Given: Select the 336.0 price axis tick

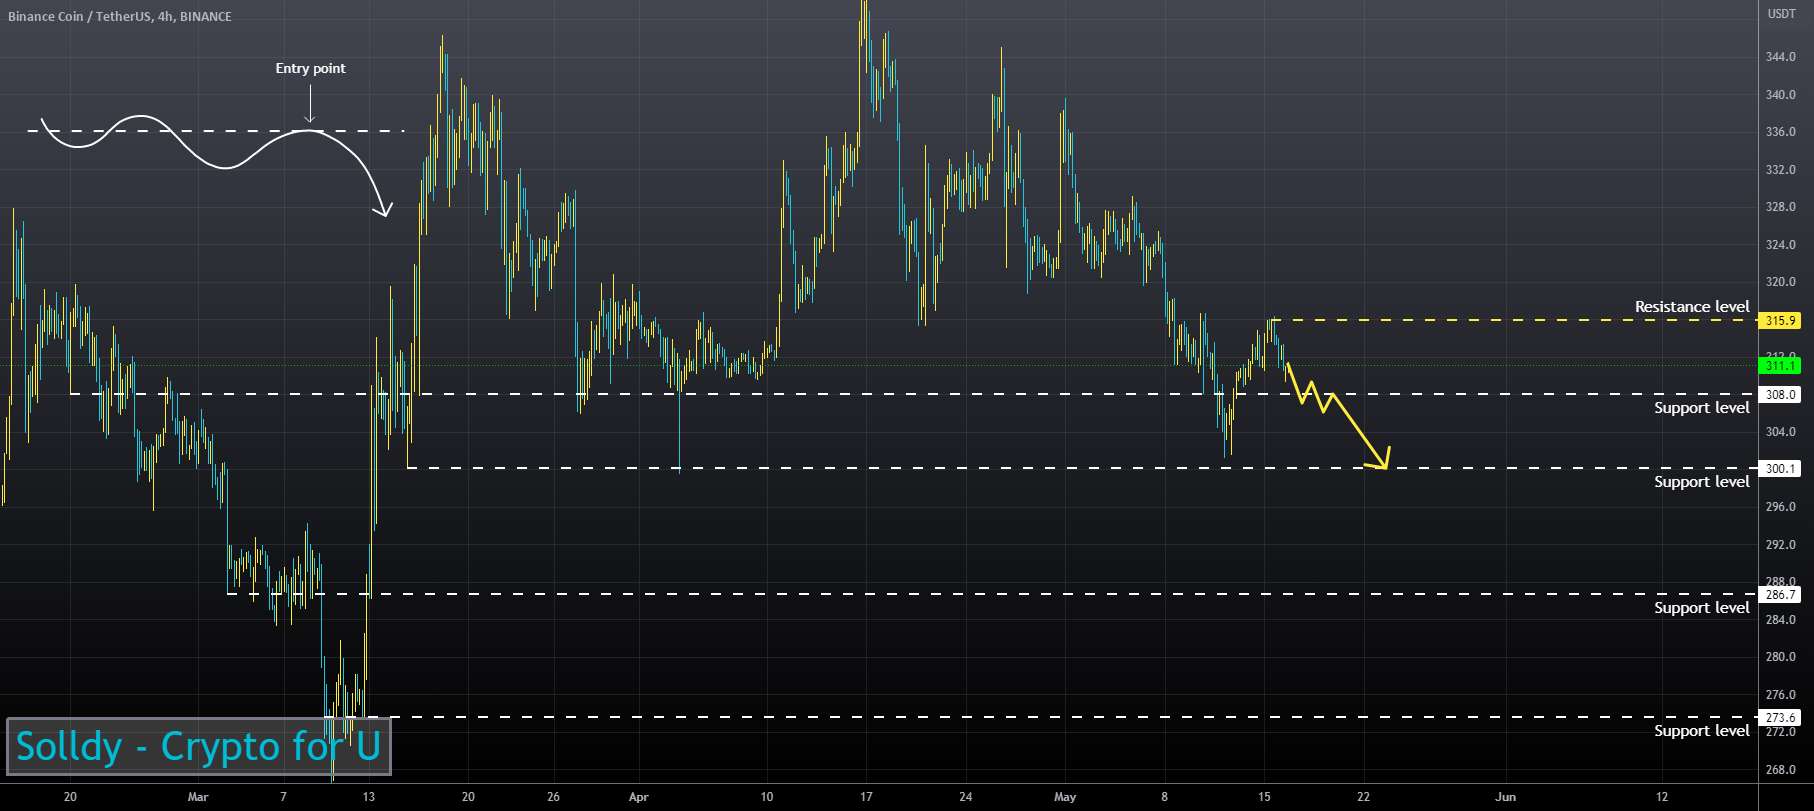Looking at the screenshot, I should [x=1780, y=132].
